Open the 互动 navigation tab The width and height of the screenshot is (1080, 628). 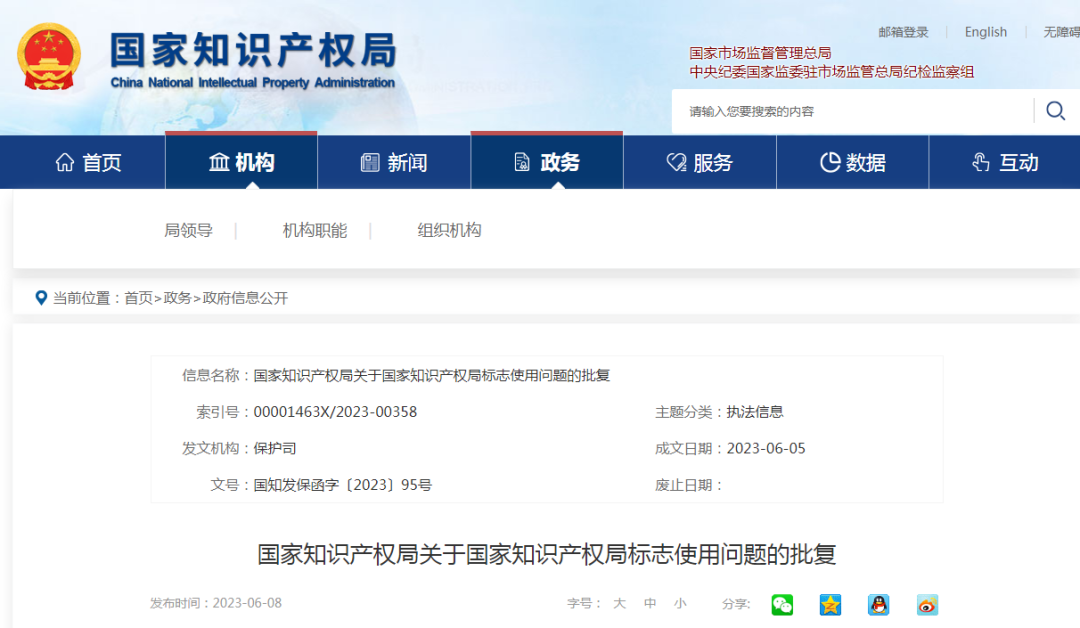1005,163
